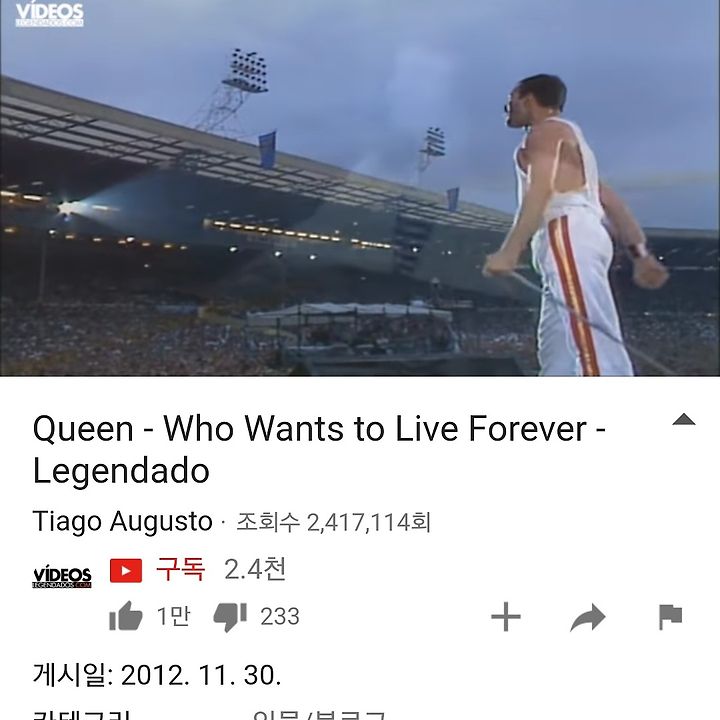720x720 pixels.
Task: Click the thumbs up like icon
Action: [x=126, y=616]
